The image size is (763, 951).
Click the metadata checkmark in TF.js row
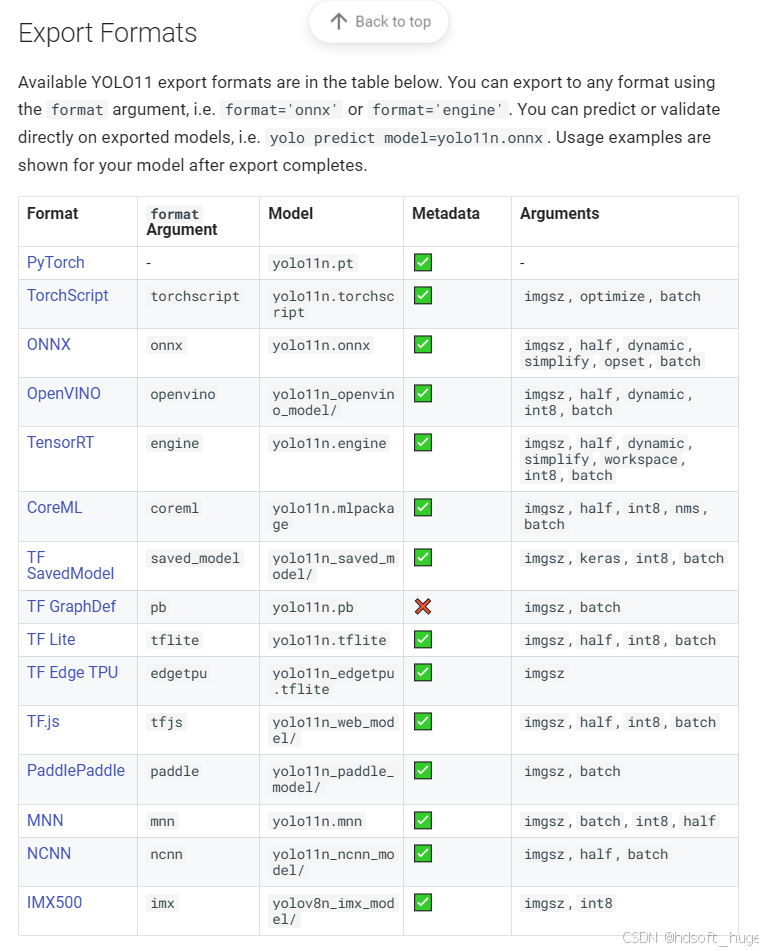423,722
